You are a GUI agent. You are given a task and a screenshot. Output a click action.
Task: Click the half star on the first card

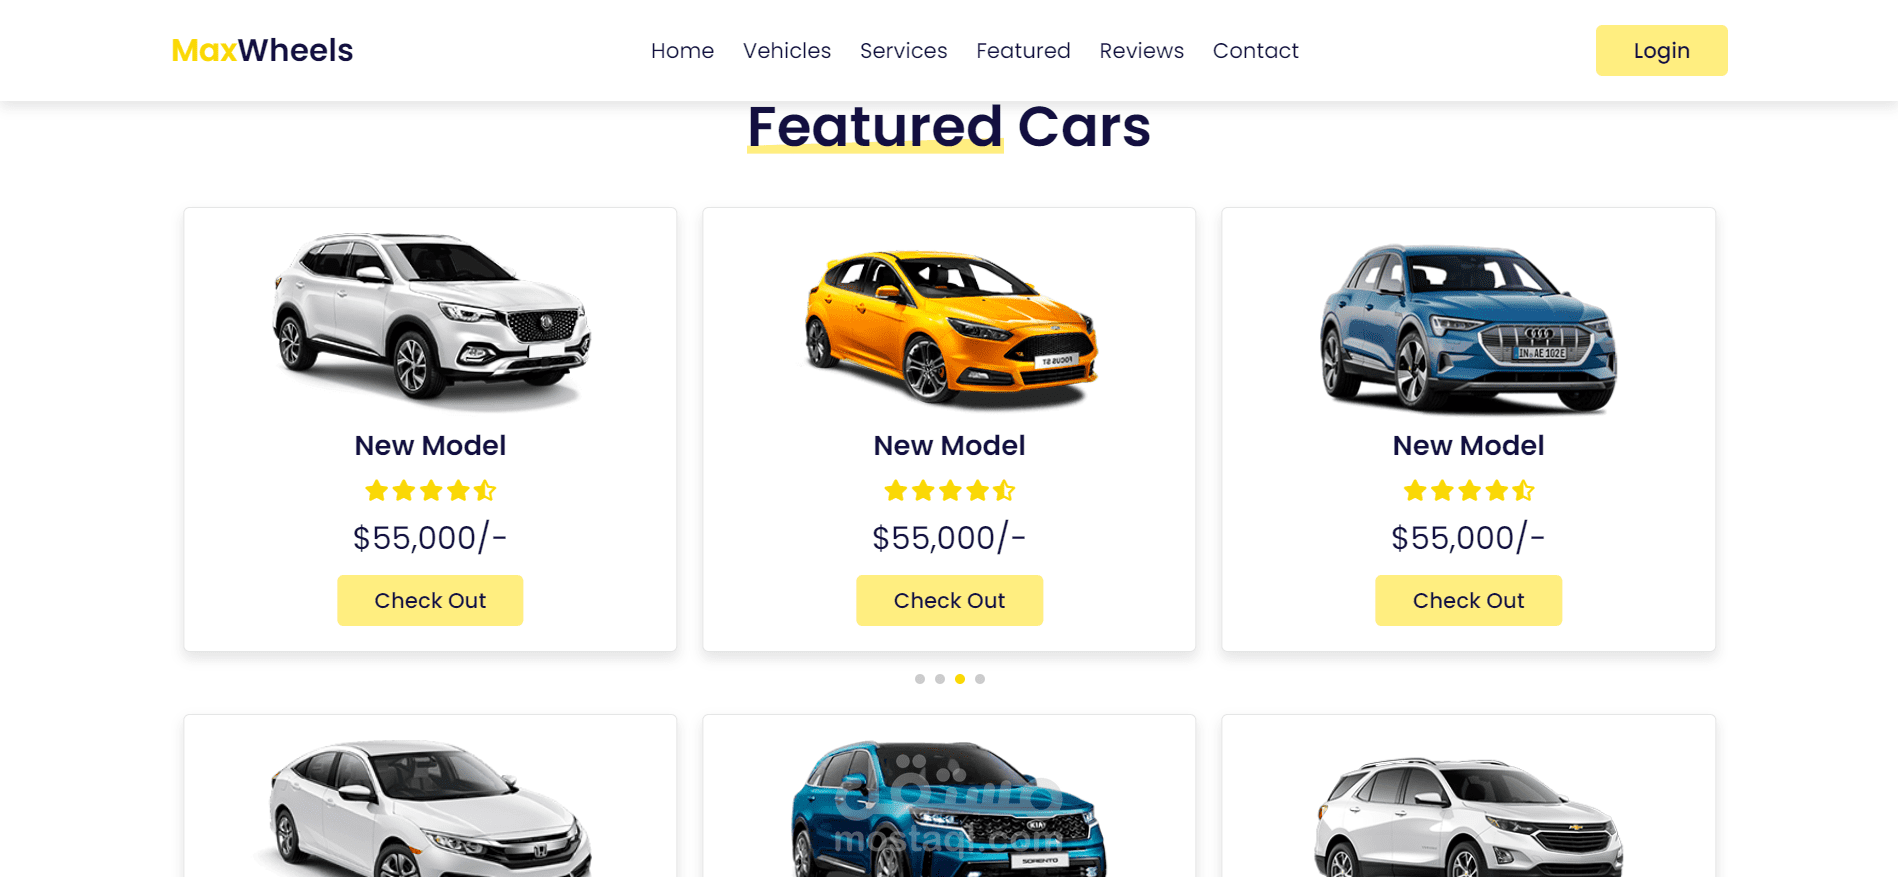coord(485,490)
